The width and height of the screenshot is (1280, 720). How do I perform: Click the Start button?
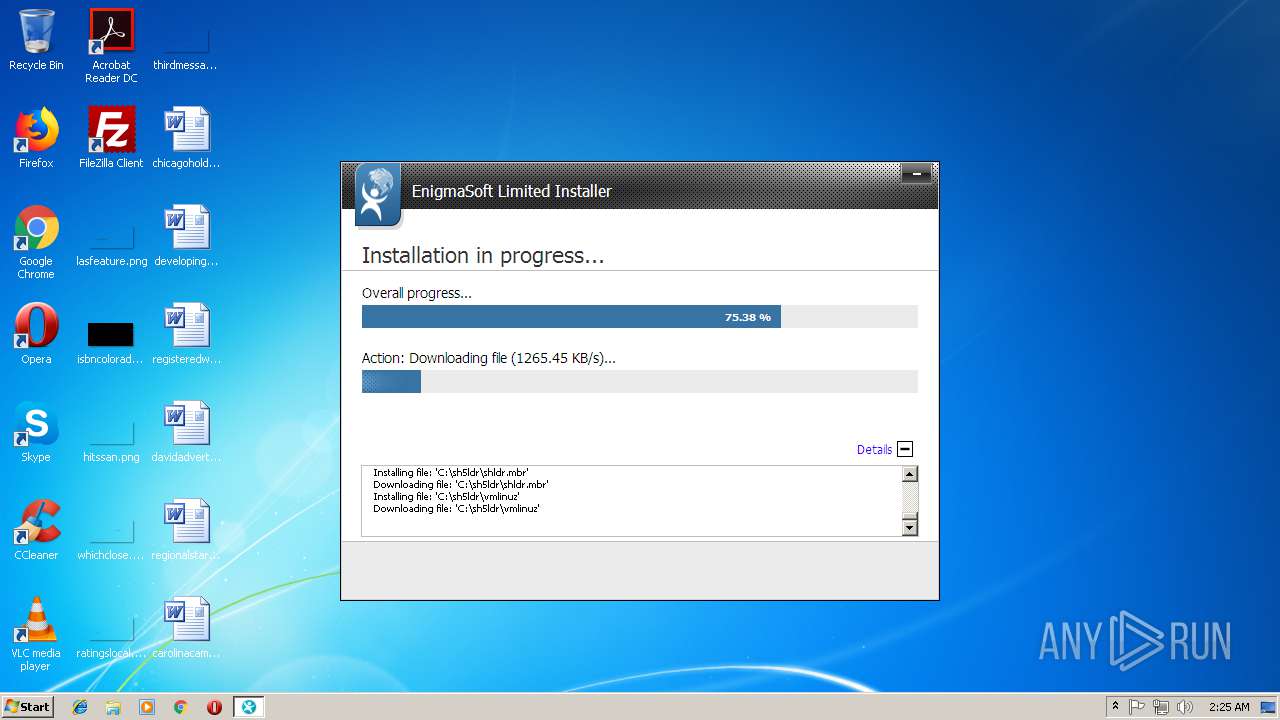27,707
